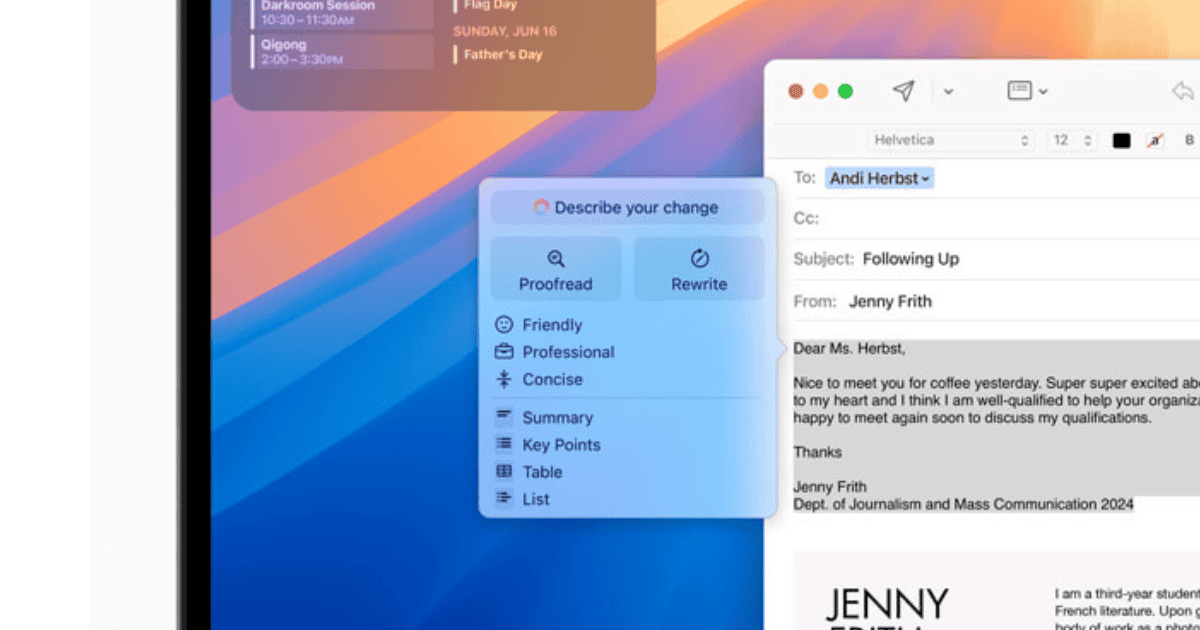Click the briefcase Professional icon
The image size is (1200, 630).
pos(505,352)
